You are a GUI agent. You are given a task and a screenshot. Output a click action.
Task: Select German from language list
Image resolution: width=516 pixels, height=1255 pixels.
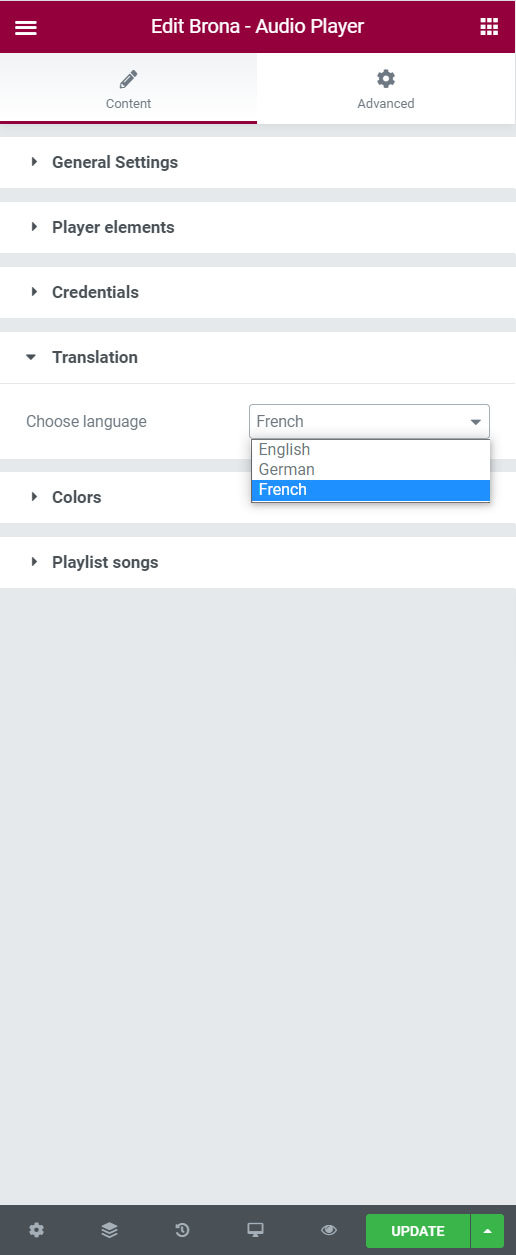(370, 470)
